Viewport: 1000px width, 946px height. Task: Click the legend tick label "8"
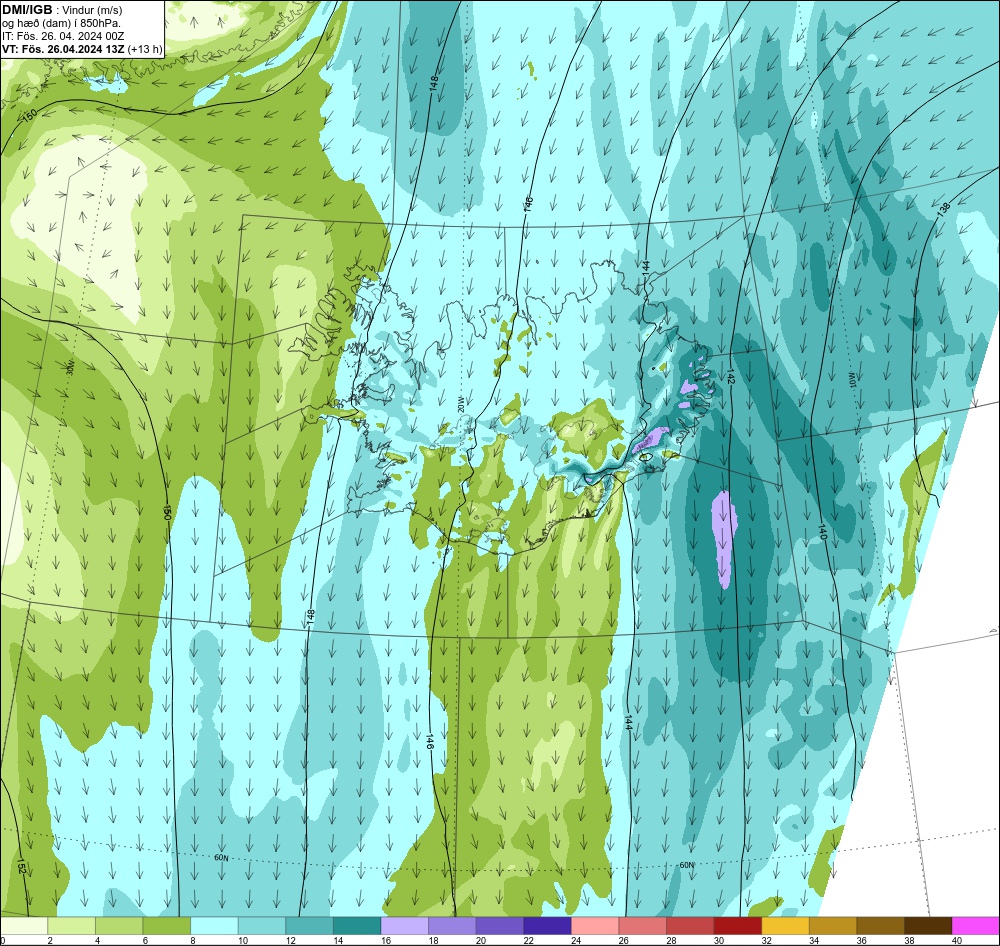coord(195,940)
